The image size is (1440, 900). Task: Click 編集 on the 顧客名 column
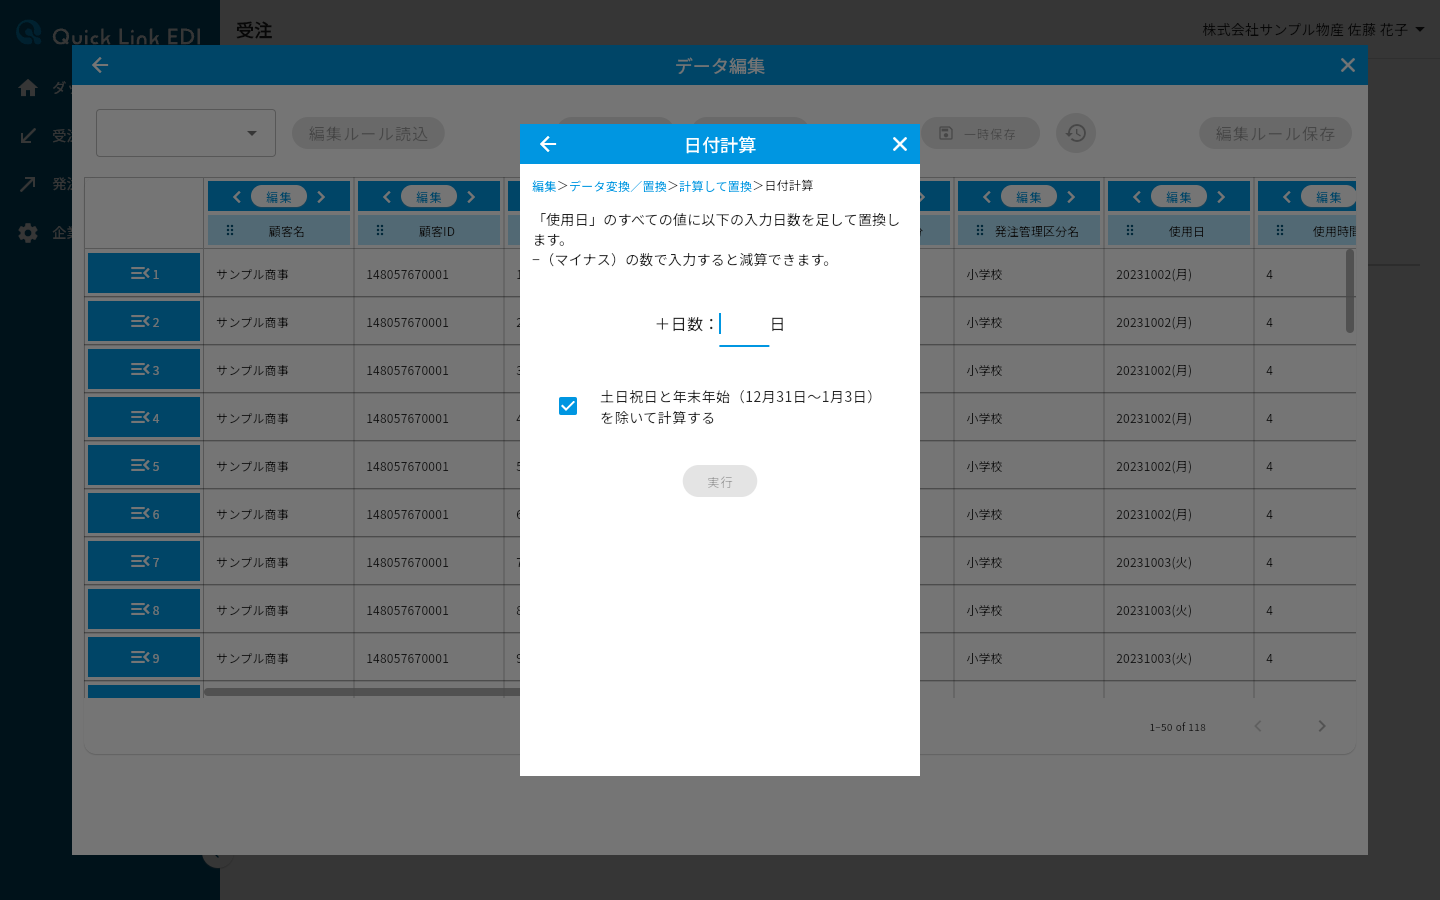[279, 197]
